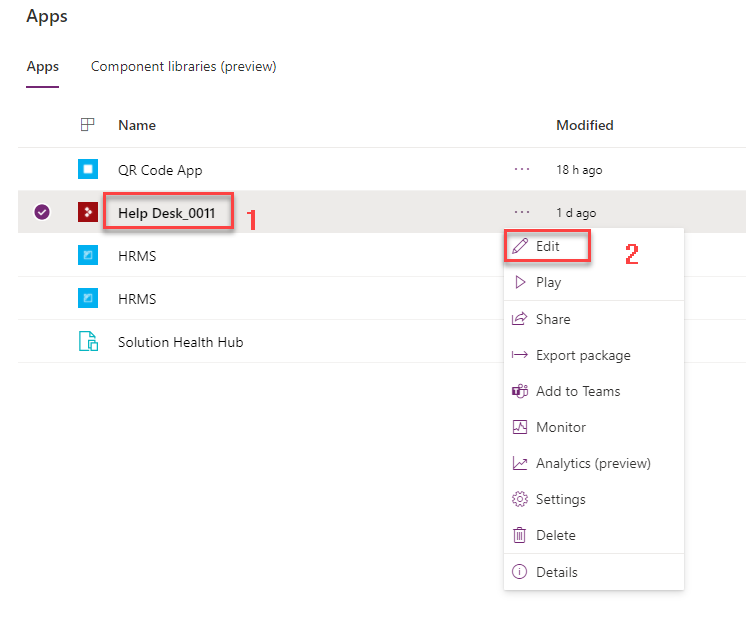The width and height of the screenshot is (746, 633).
Task: Sort apps by the Name column header
Action: 137,126
